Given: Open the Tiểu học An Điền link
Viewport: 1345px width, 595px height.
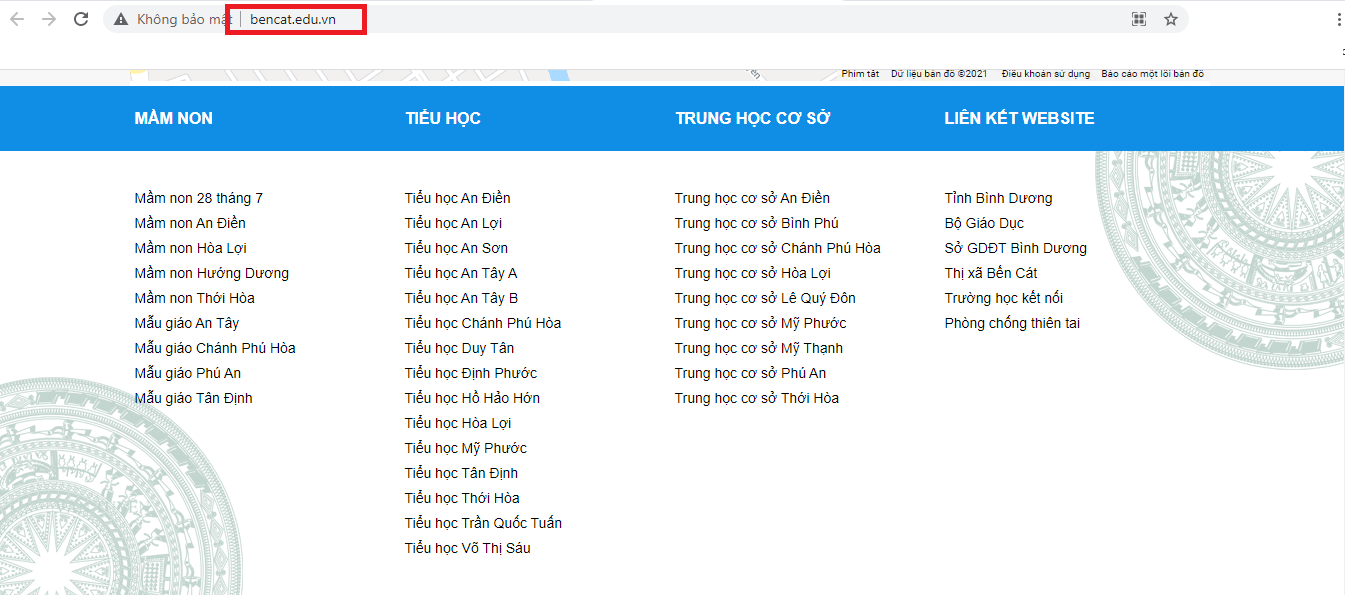Looking at the screenshot, I should [458, 198].
